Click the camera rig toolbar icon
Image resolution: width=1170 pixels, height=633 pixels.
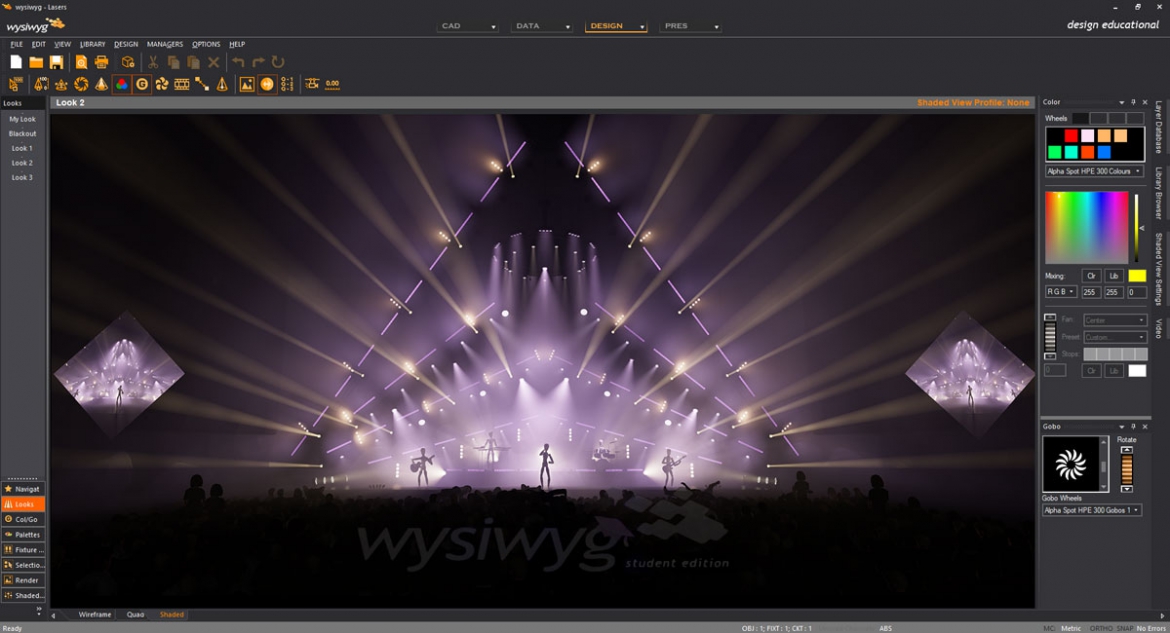312,84
